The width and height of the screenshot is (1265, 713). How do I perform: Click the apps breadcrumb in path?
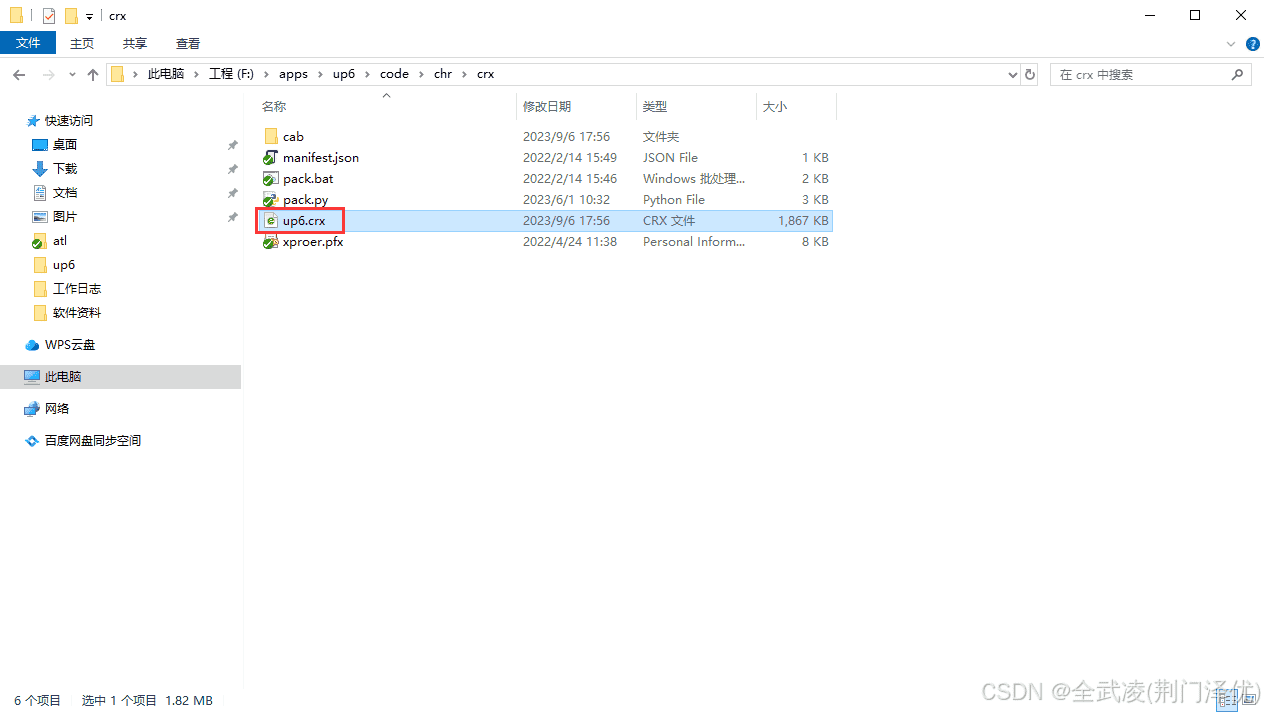(293, 74)
